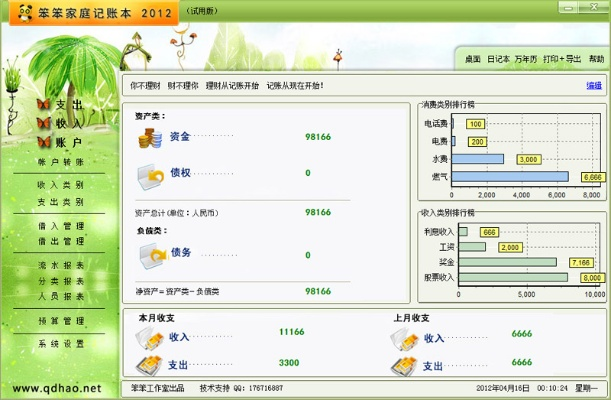Open 系统设置 from sidebar

pos(61,344)
